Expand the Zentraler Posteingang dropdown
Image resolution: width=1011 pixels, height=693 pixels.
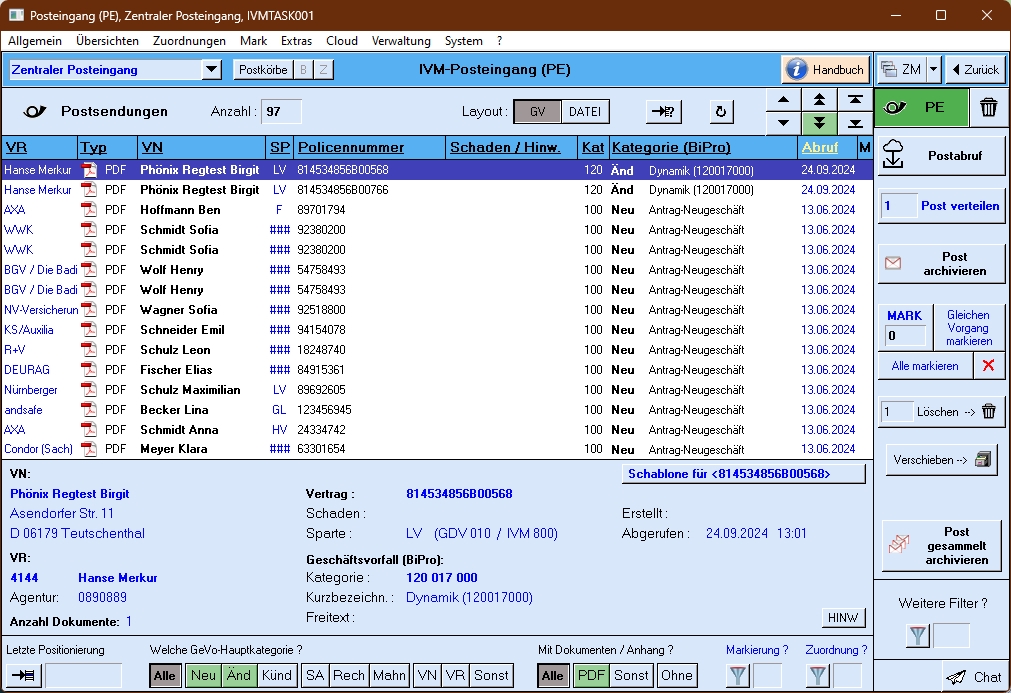point(211,70)
